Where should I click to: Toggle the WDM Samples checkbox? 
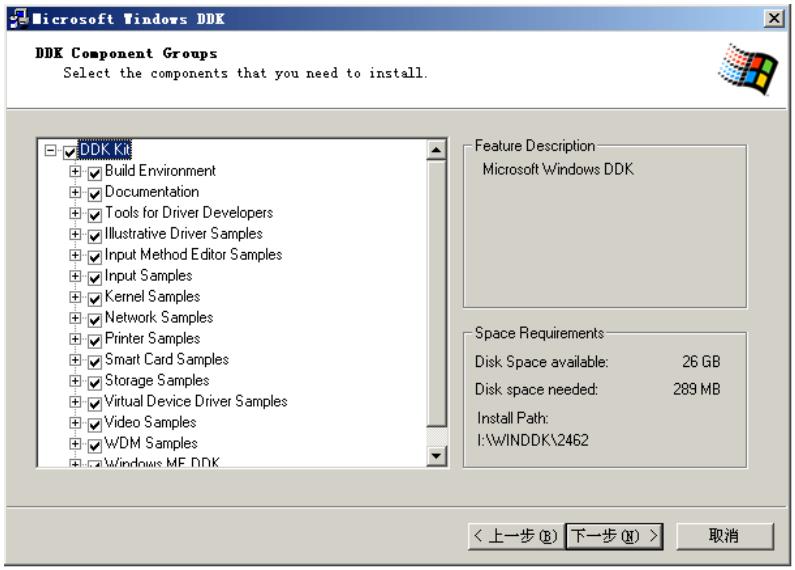click(95, 445)
